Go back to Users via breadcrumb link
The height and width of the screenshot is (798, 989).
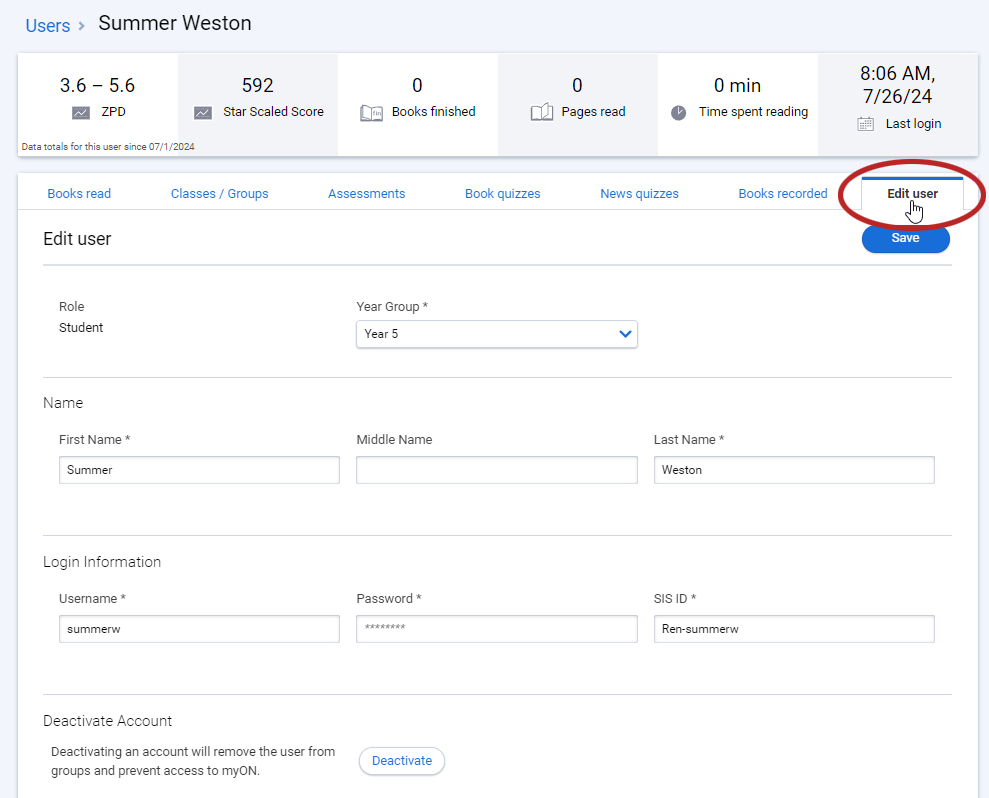click(x=47, y=26)
